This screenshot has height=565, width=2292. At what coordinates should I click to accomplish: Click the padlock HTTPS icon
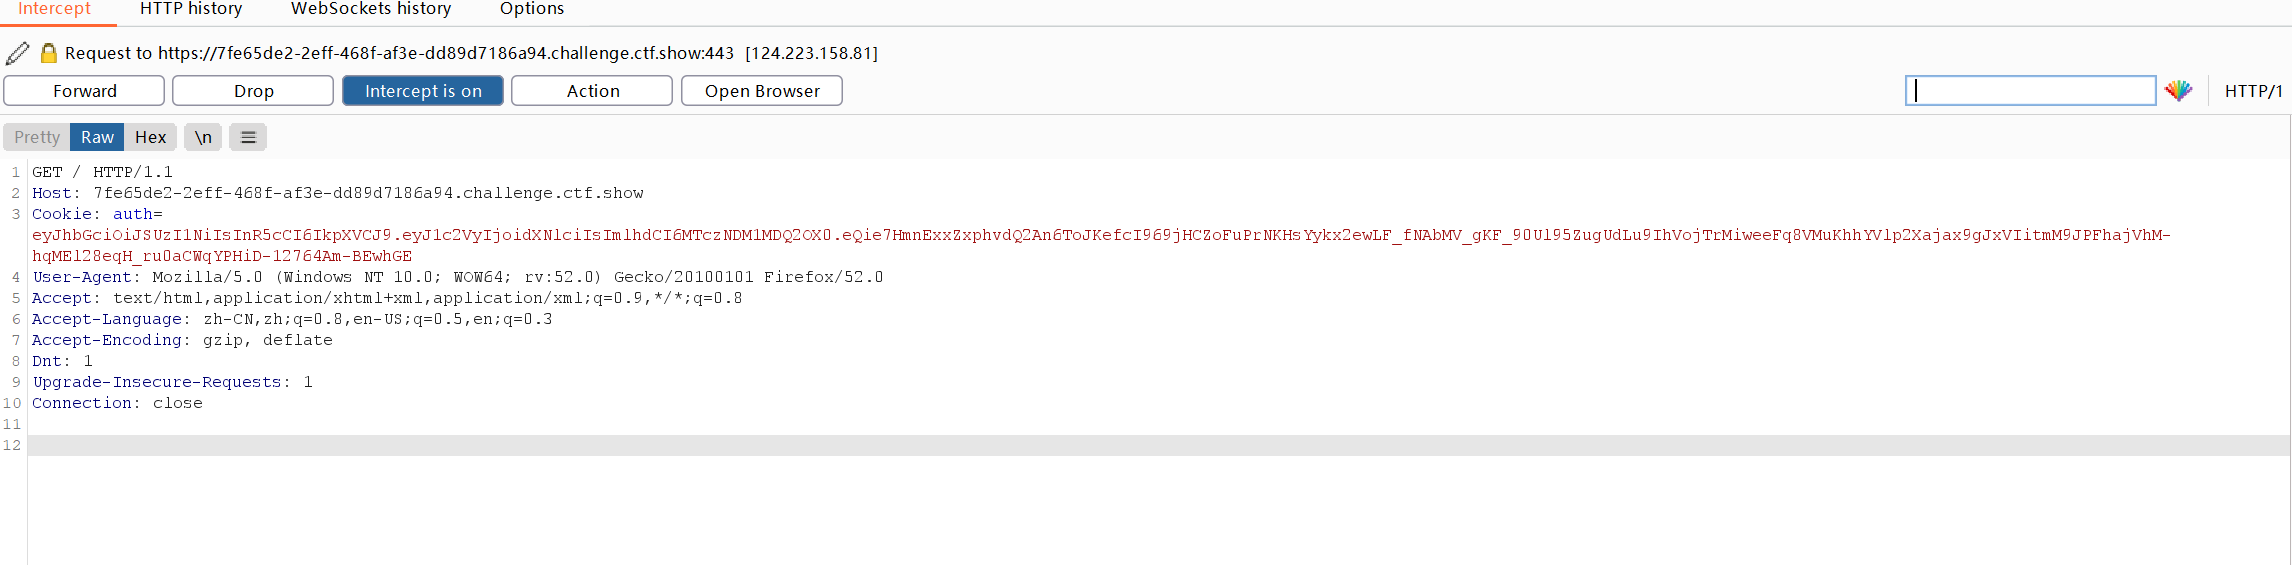[48, 53]
